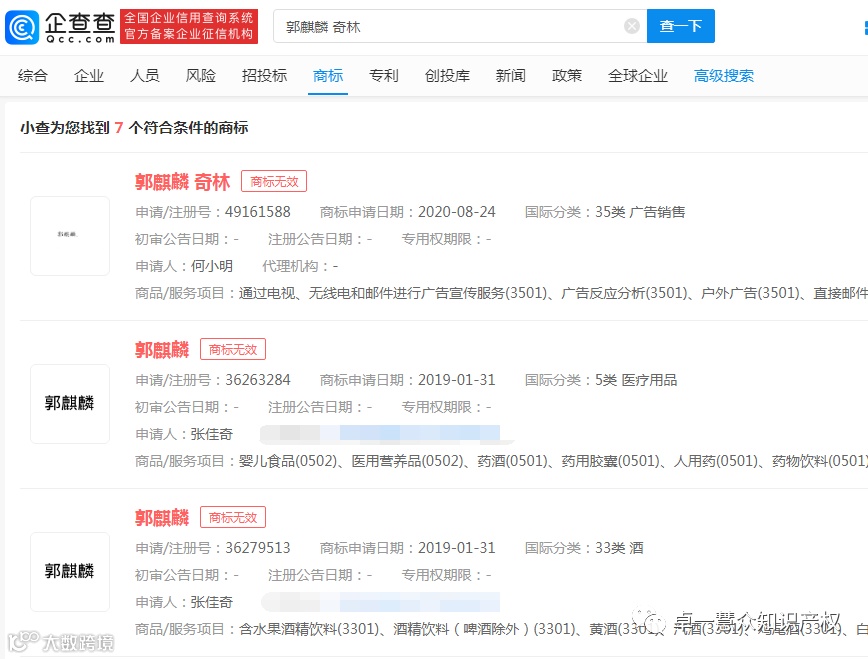Click category text 5类 医疗用品
The image size is (868, 659).
click(636, 380)
